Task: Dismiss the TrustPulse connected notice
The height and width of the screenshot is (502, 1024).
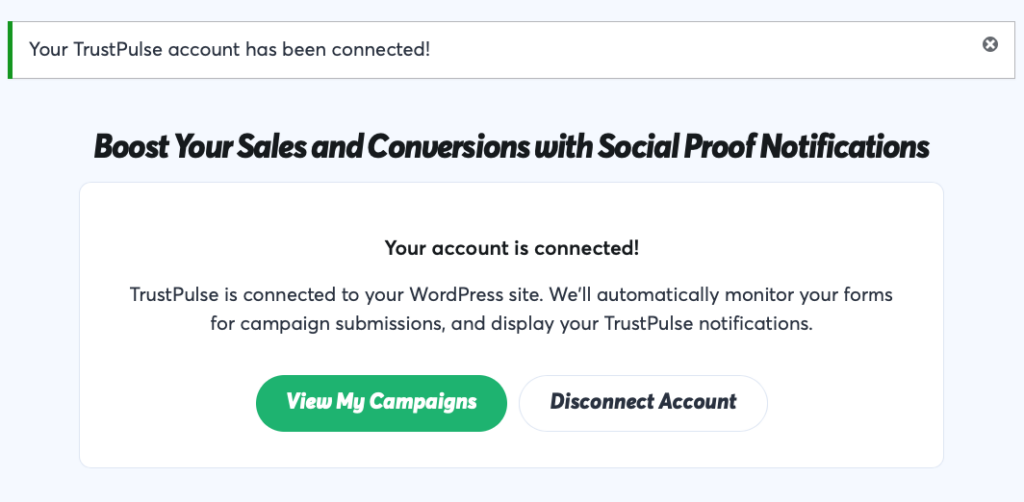Action: (x=990, y=44)
